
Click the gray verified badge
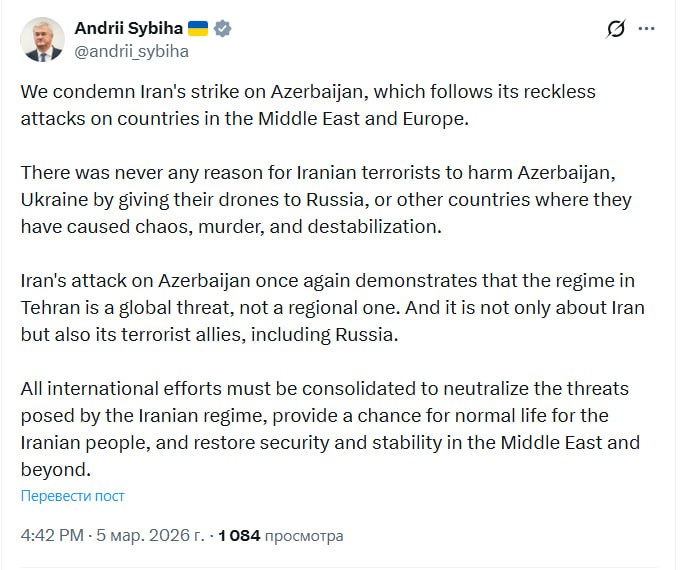[224, 28]
